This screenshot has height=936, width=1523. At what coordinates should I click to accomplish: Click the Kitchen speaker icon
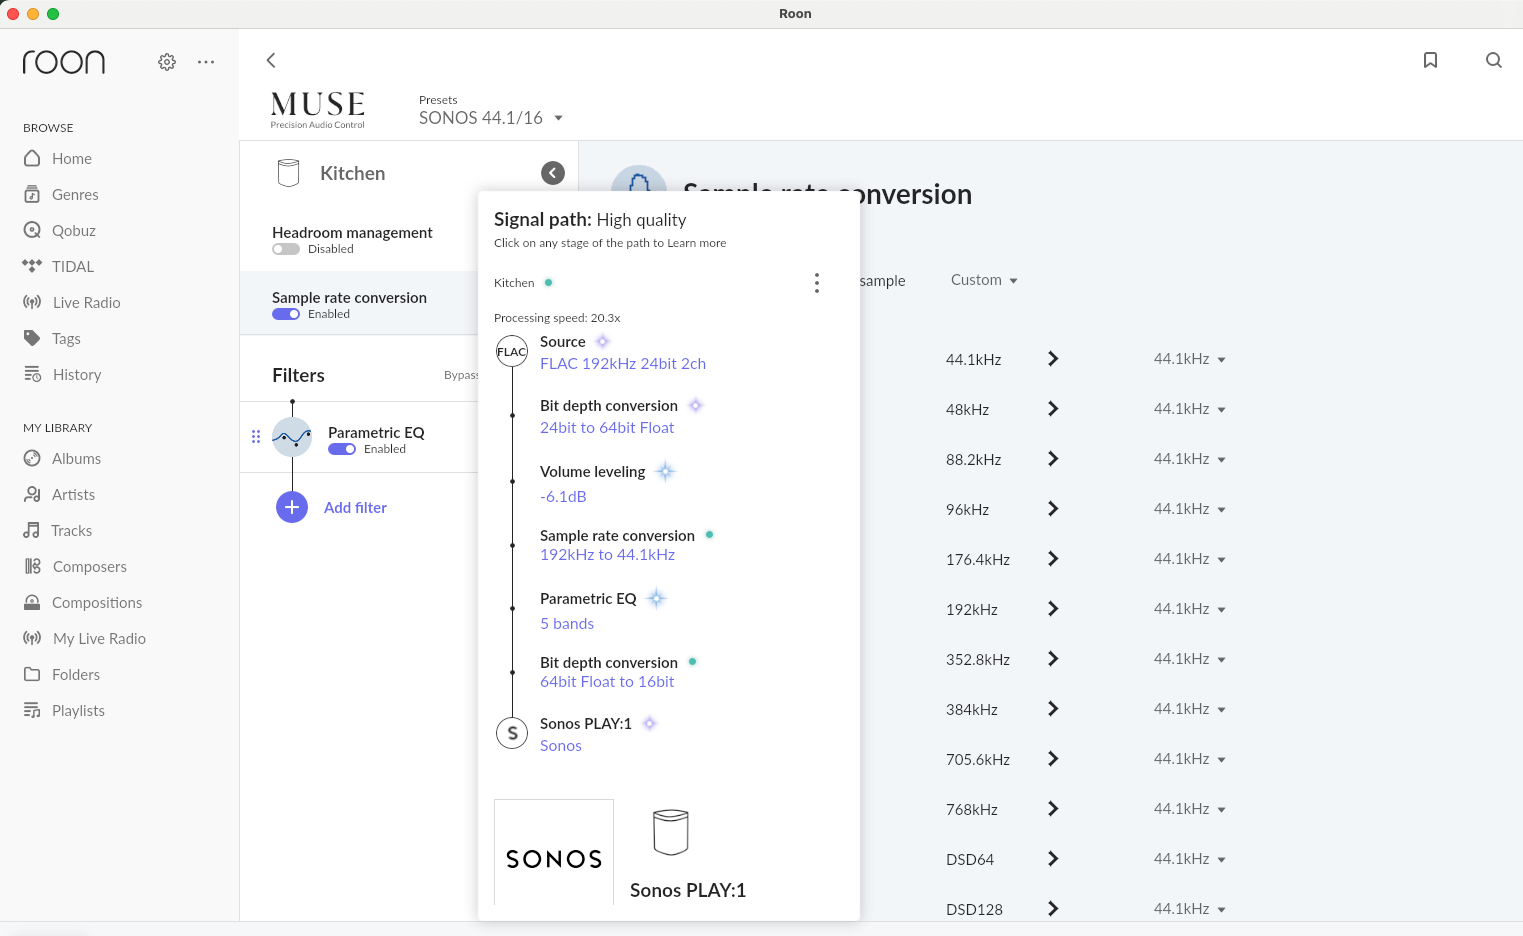(288, 173)
